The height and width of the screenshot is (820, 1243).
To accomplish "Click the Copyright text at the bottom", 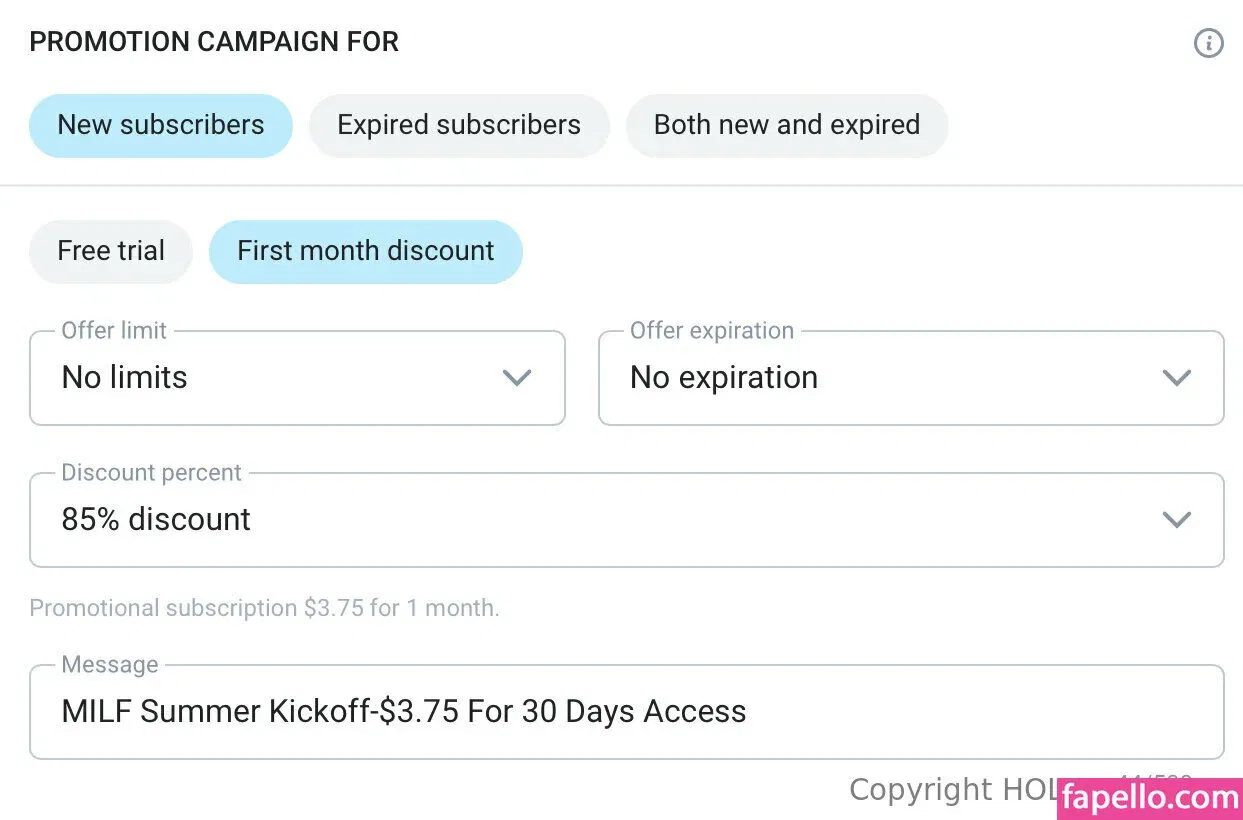I will [950, 790].
